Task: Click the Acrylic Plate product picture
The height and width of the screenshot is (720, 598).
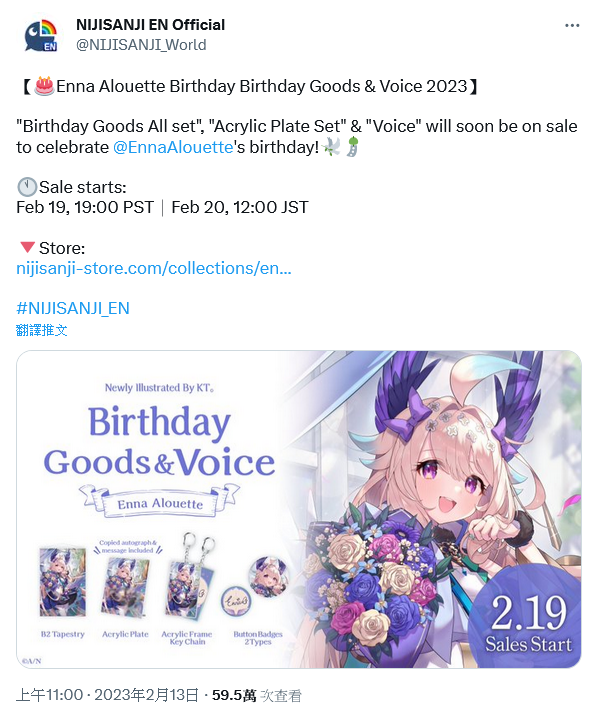Action: coord(124,588)
